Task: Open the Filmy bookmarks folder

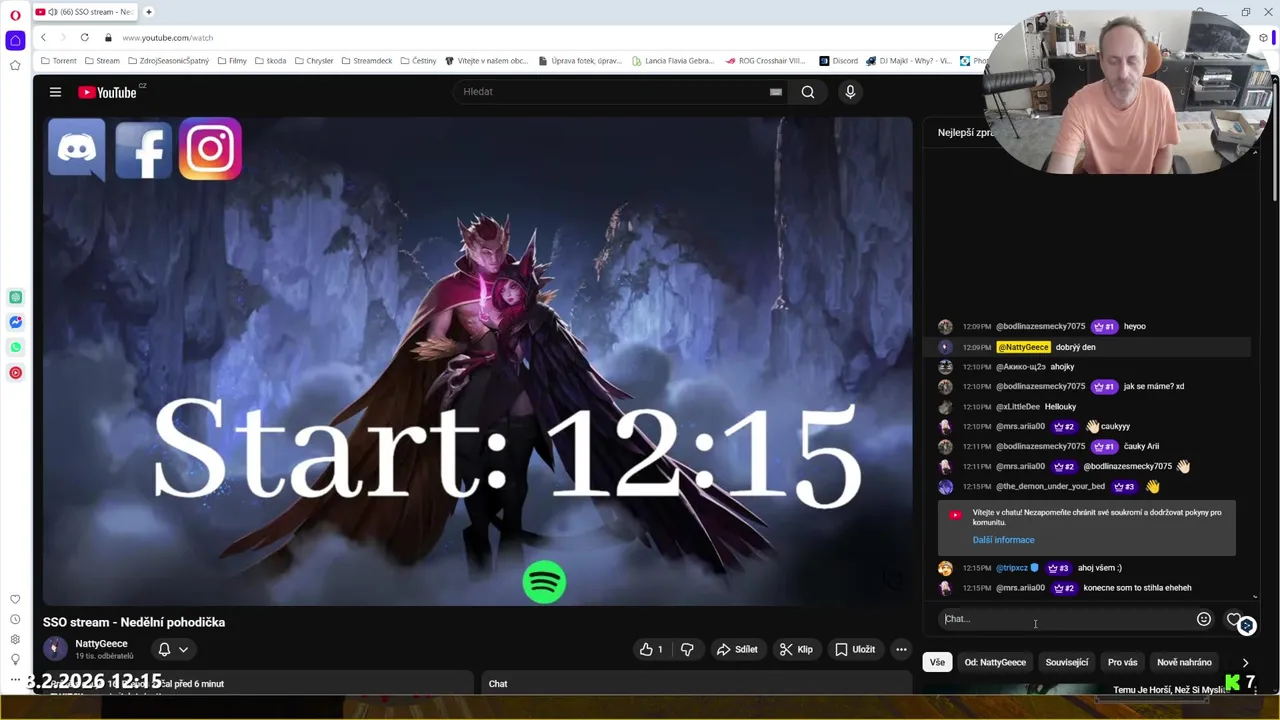Action: (232, 61)
